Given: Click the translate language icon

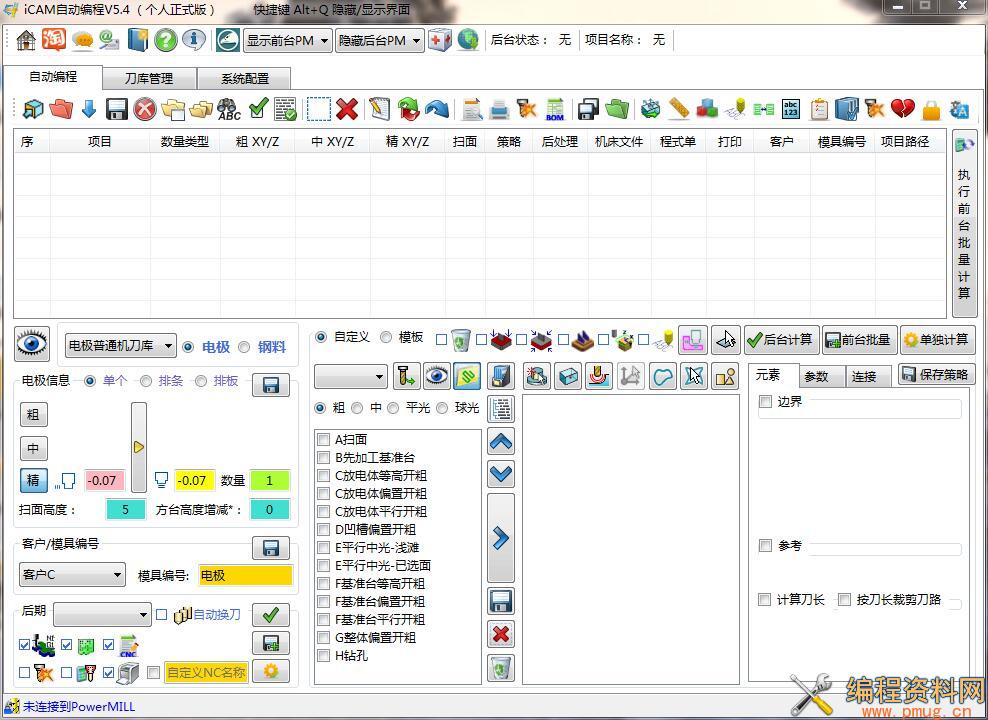Looking at the screenshot, I should click(959, 109).
